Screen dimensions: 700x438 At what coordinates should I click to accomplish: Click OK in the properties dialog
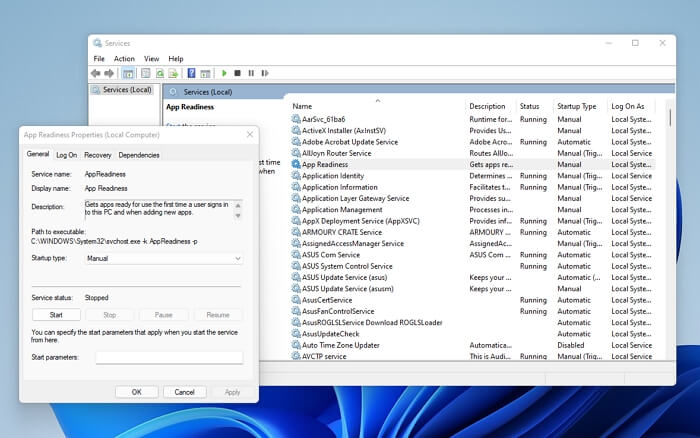click(136, 392)
